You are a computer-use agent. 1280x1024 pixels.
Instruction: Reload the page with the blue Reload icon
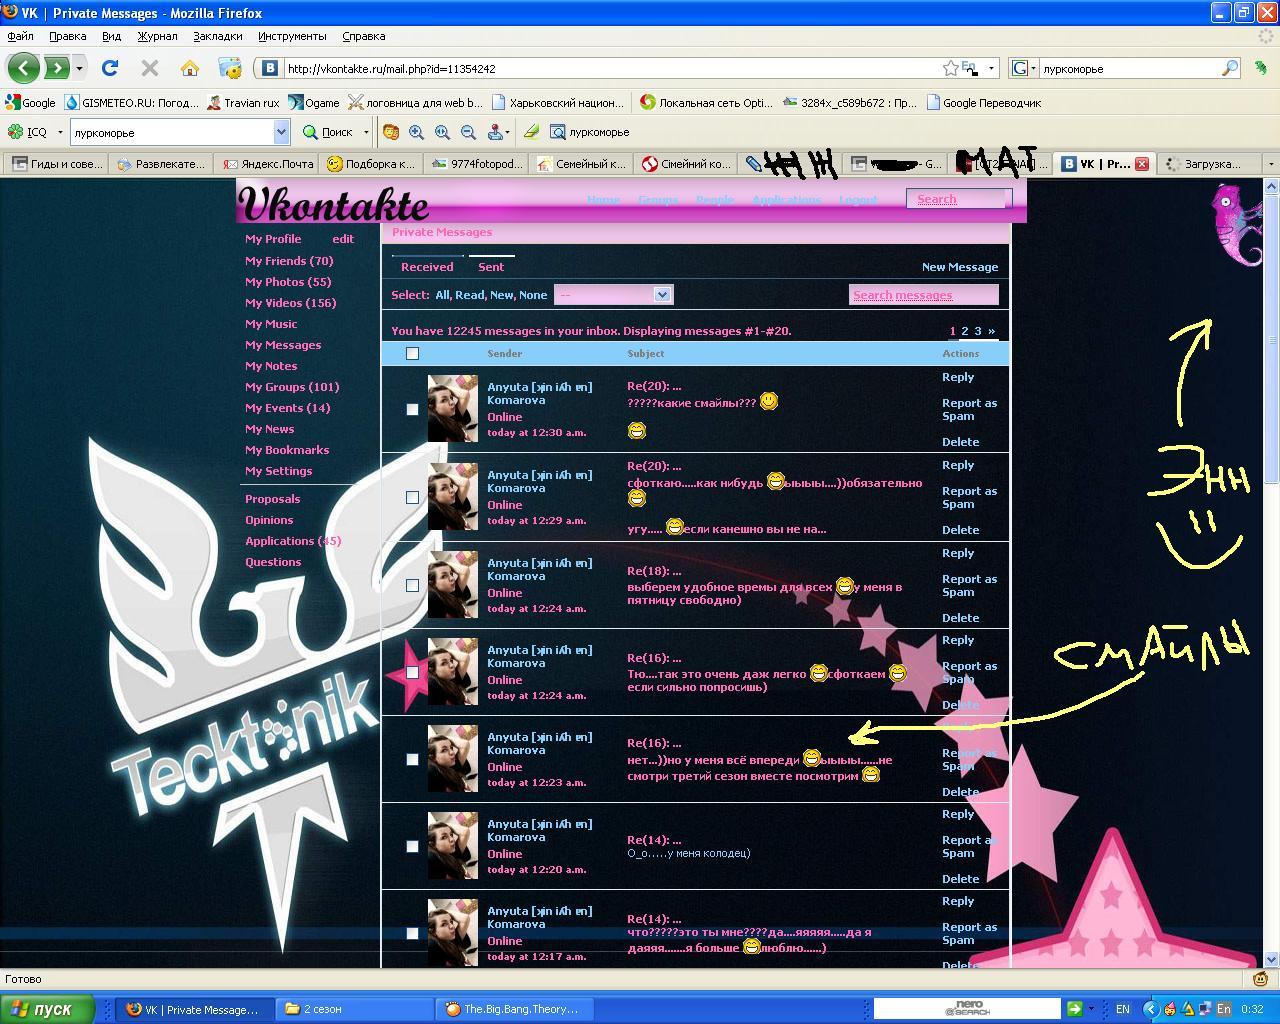(110, 68)
